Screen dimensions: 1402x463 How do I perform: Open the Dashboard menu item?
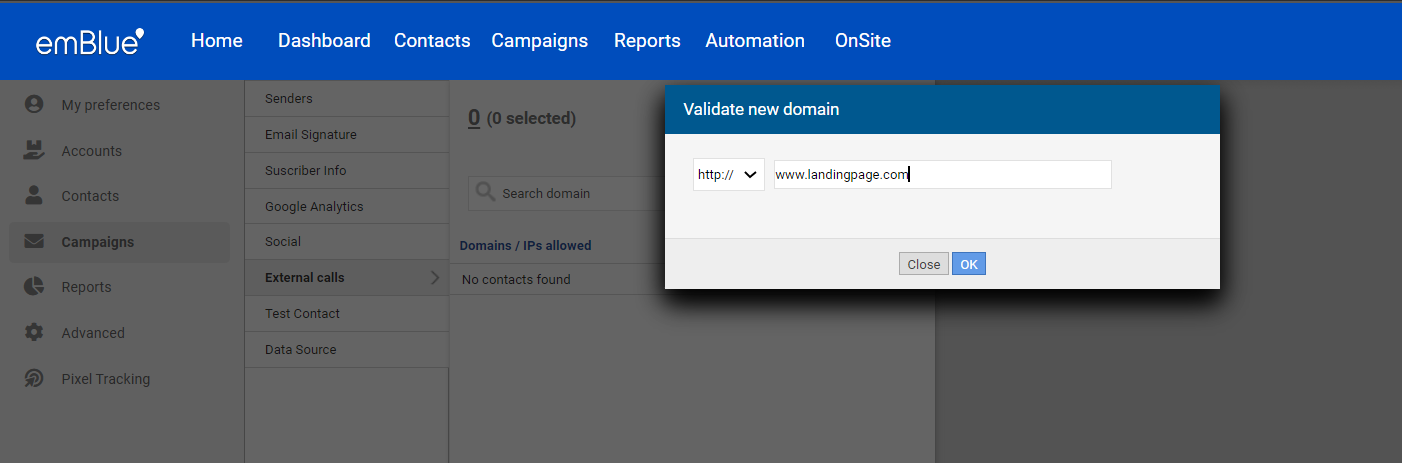(324, 41)
